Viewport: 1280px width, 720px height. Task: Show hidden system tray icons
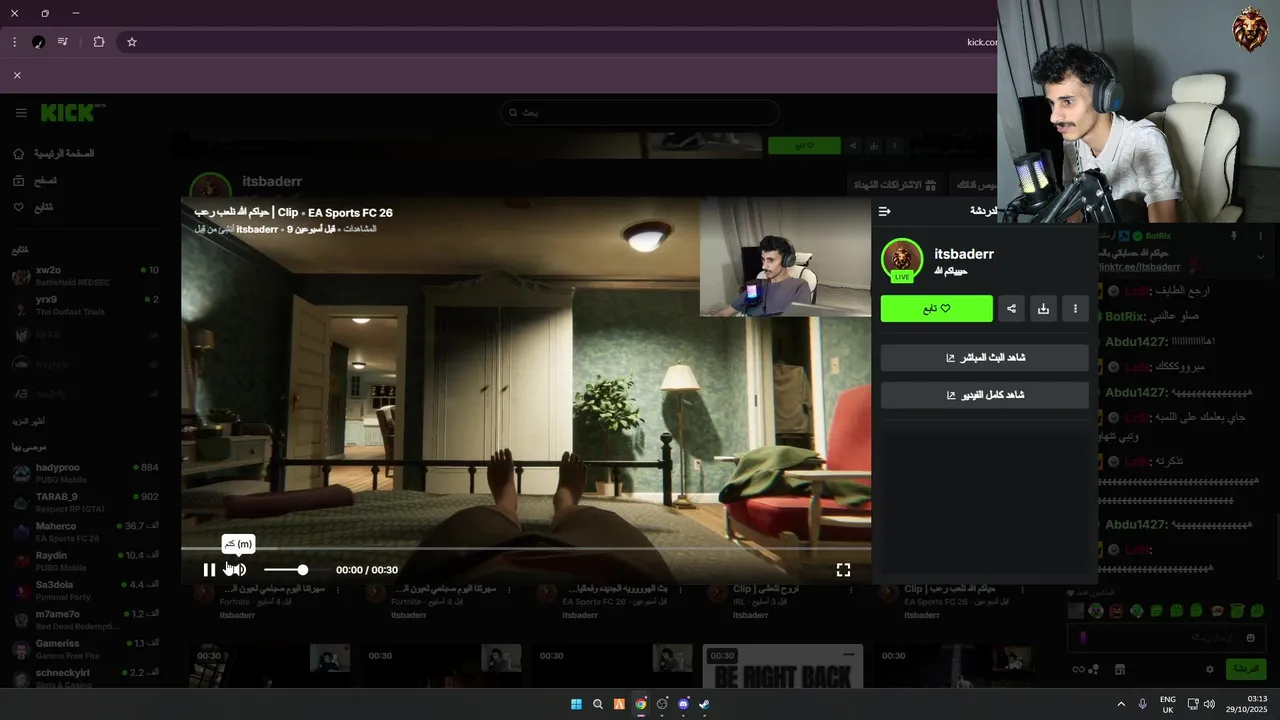[x=1120, y=704]
